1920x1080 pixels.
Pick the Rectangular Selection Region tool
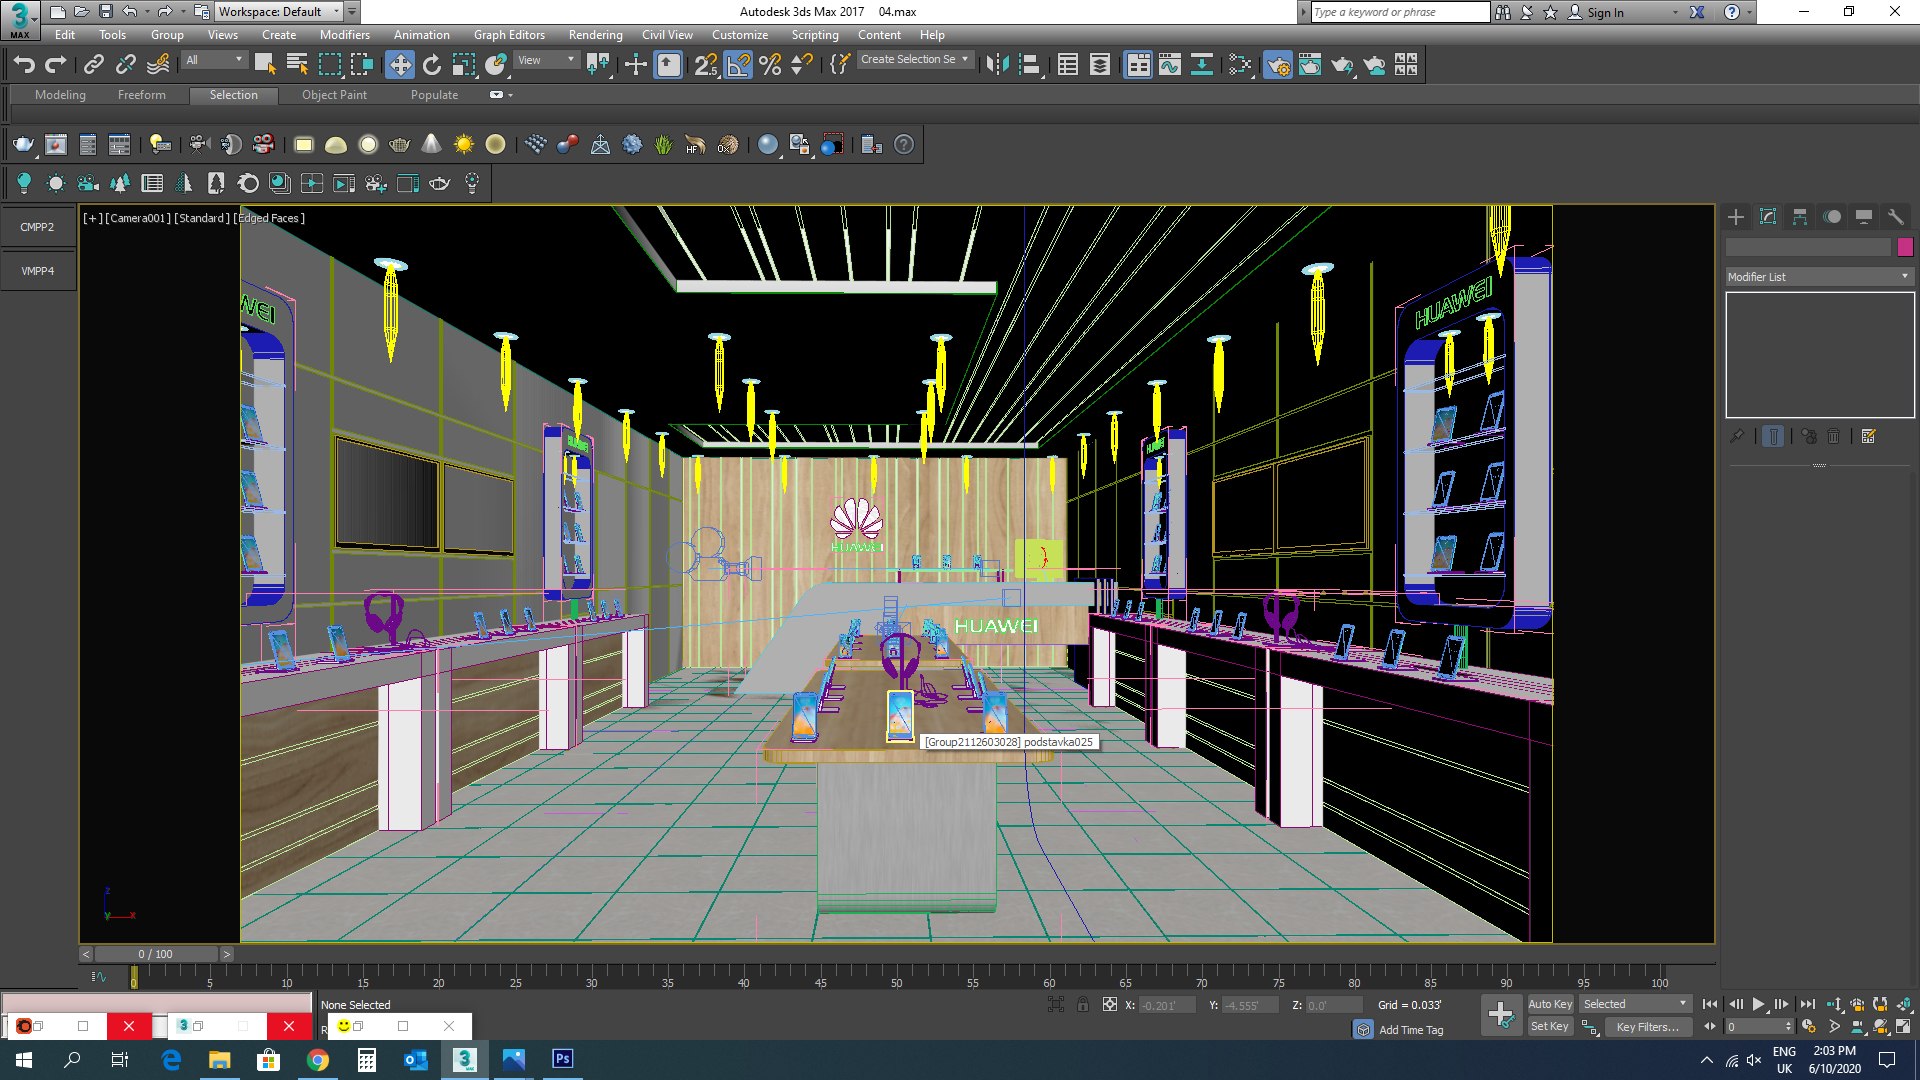coord(329,65)
